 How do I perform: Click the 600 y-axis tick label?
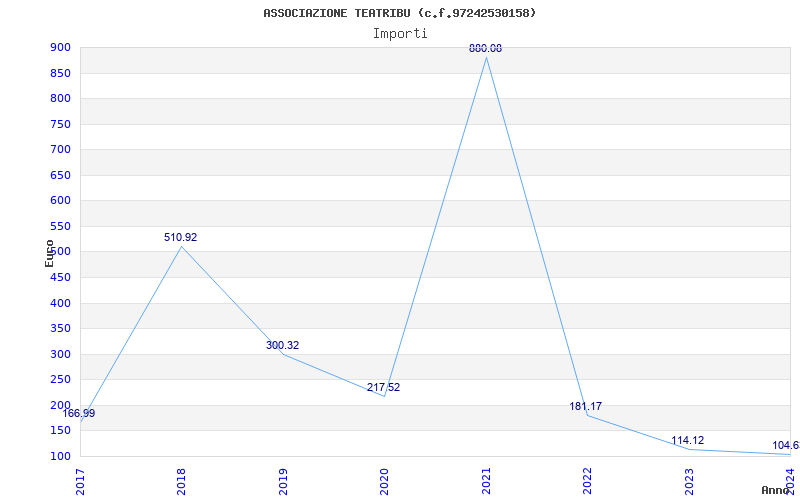pyautogui.click(x=60, y=201)
